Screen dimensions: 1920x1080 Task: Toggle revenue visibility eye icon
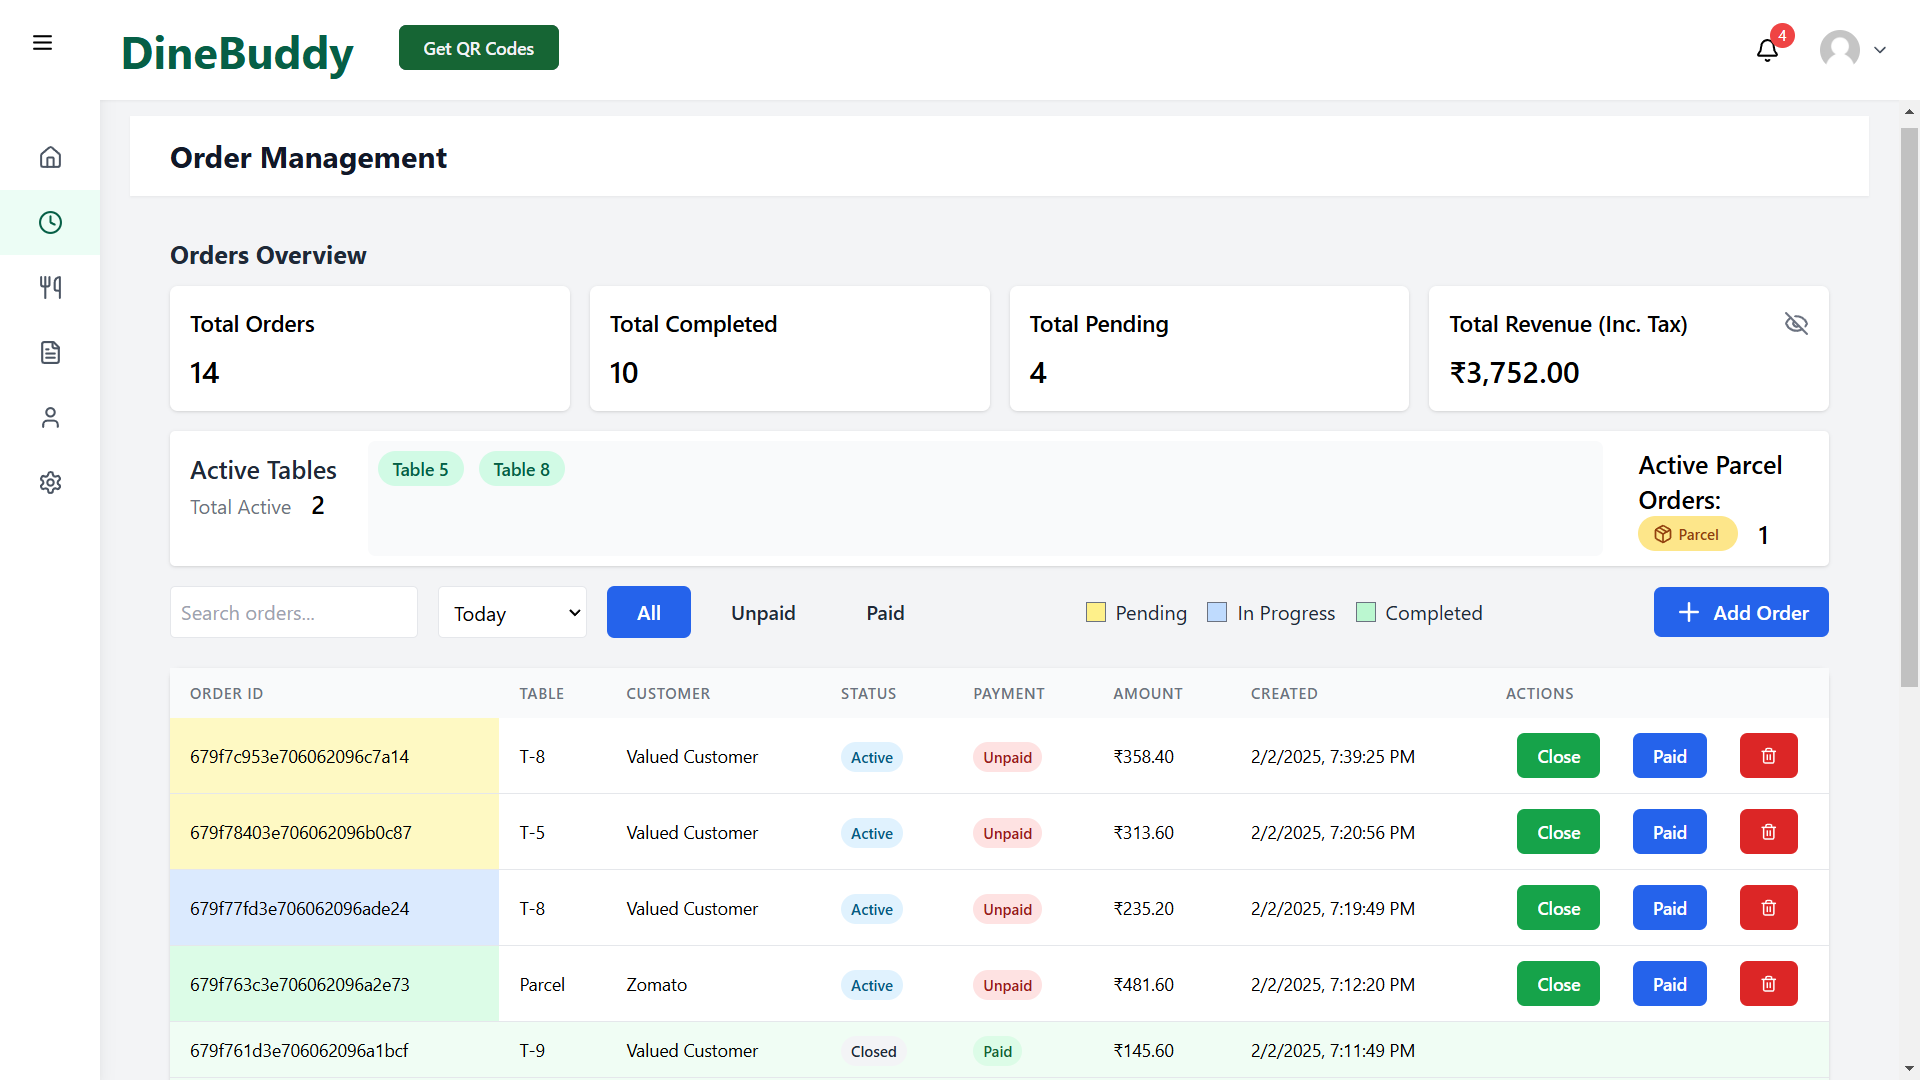(x=1796, y=324)
